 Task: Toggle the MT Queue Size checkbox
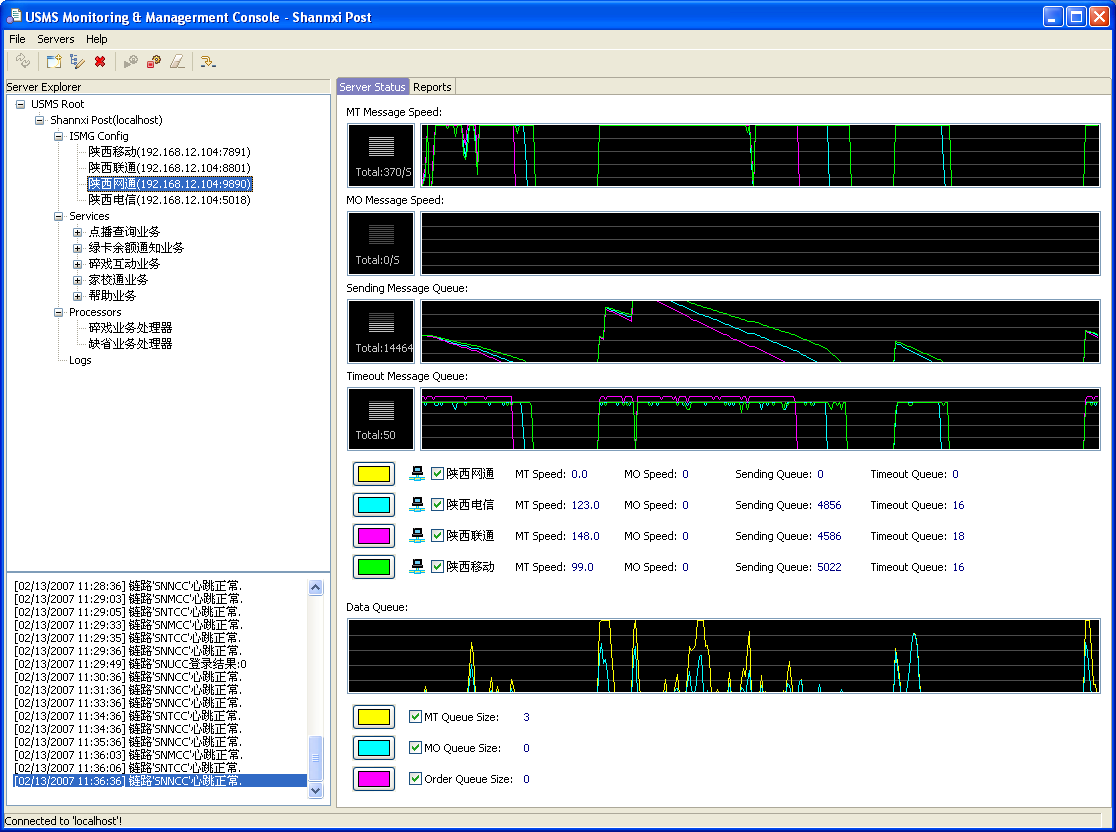coord(416,717)
